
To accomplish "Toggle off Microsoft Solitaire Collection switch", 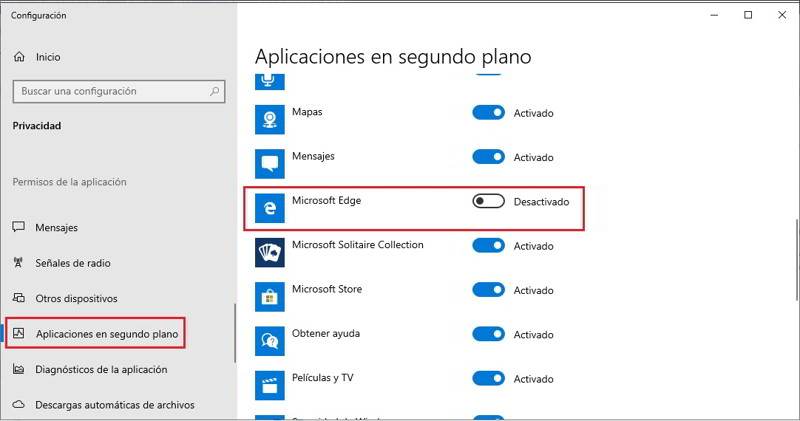I will pyautogui.click(x=488, y=245).
